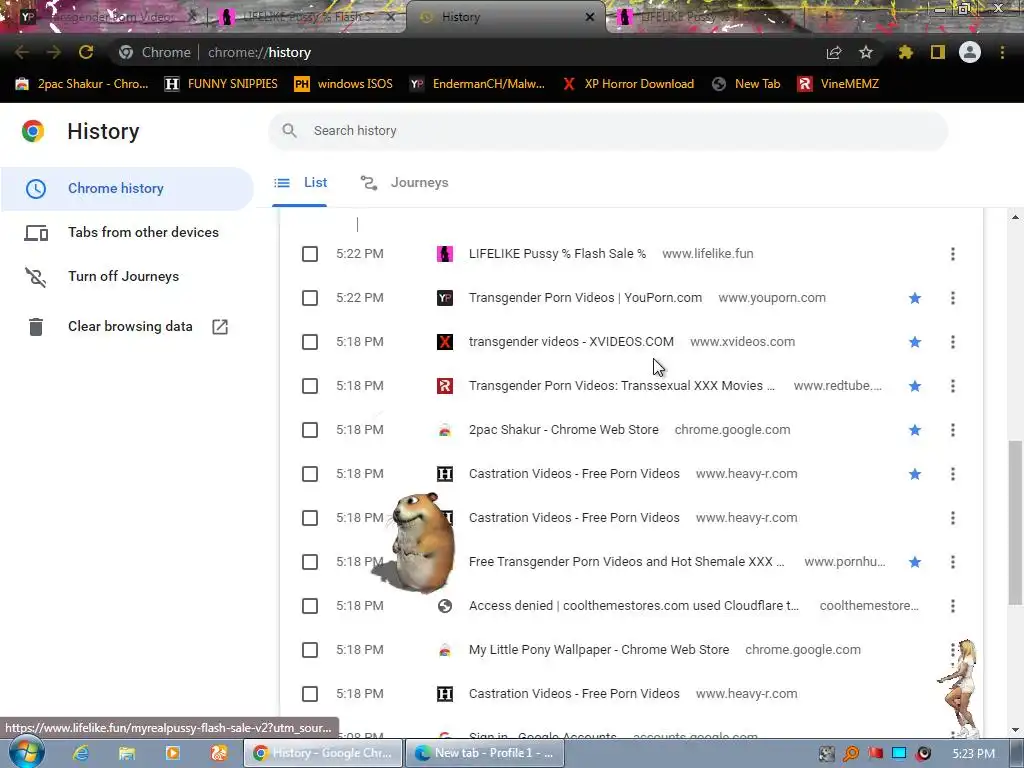Select the checkbox for the pornhub entry
This screenshot has height=768, width=1024.
pos(310,562)
